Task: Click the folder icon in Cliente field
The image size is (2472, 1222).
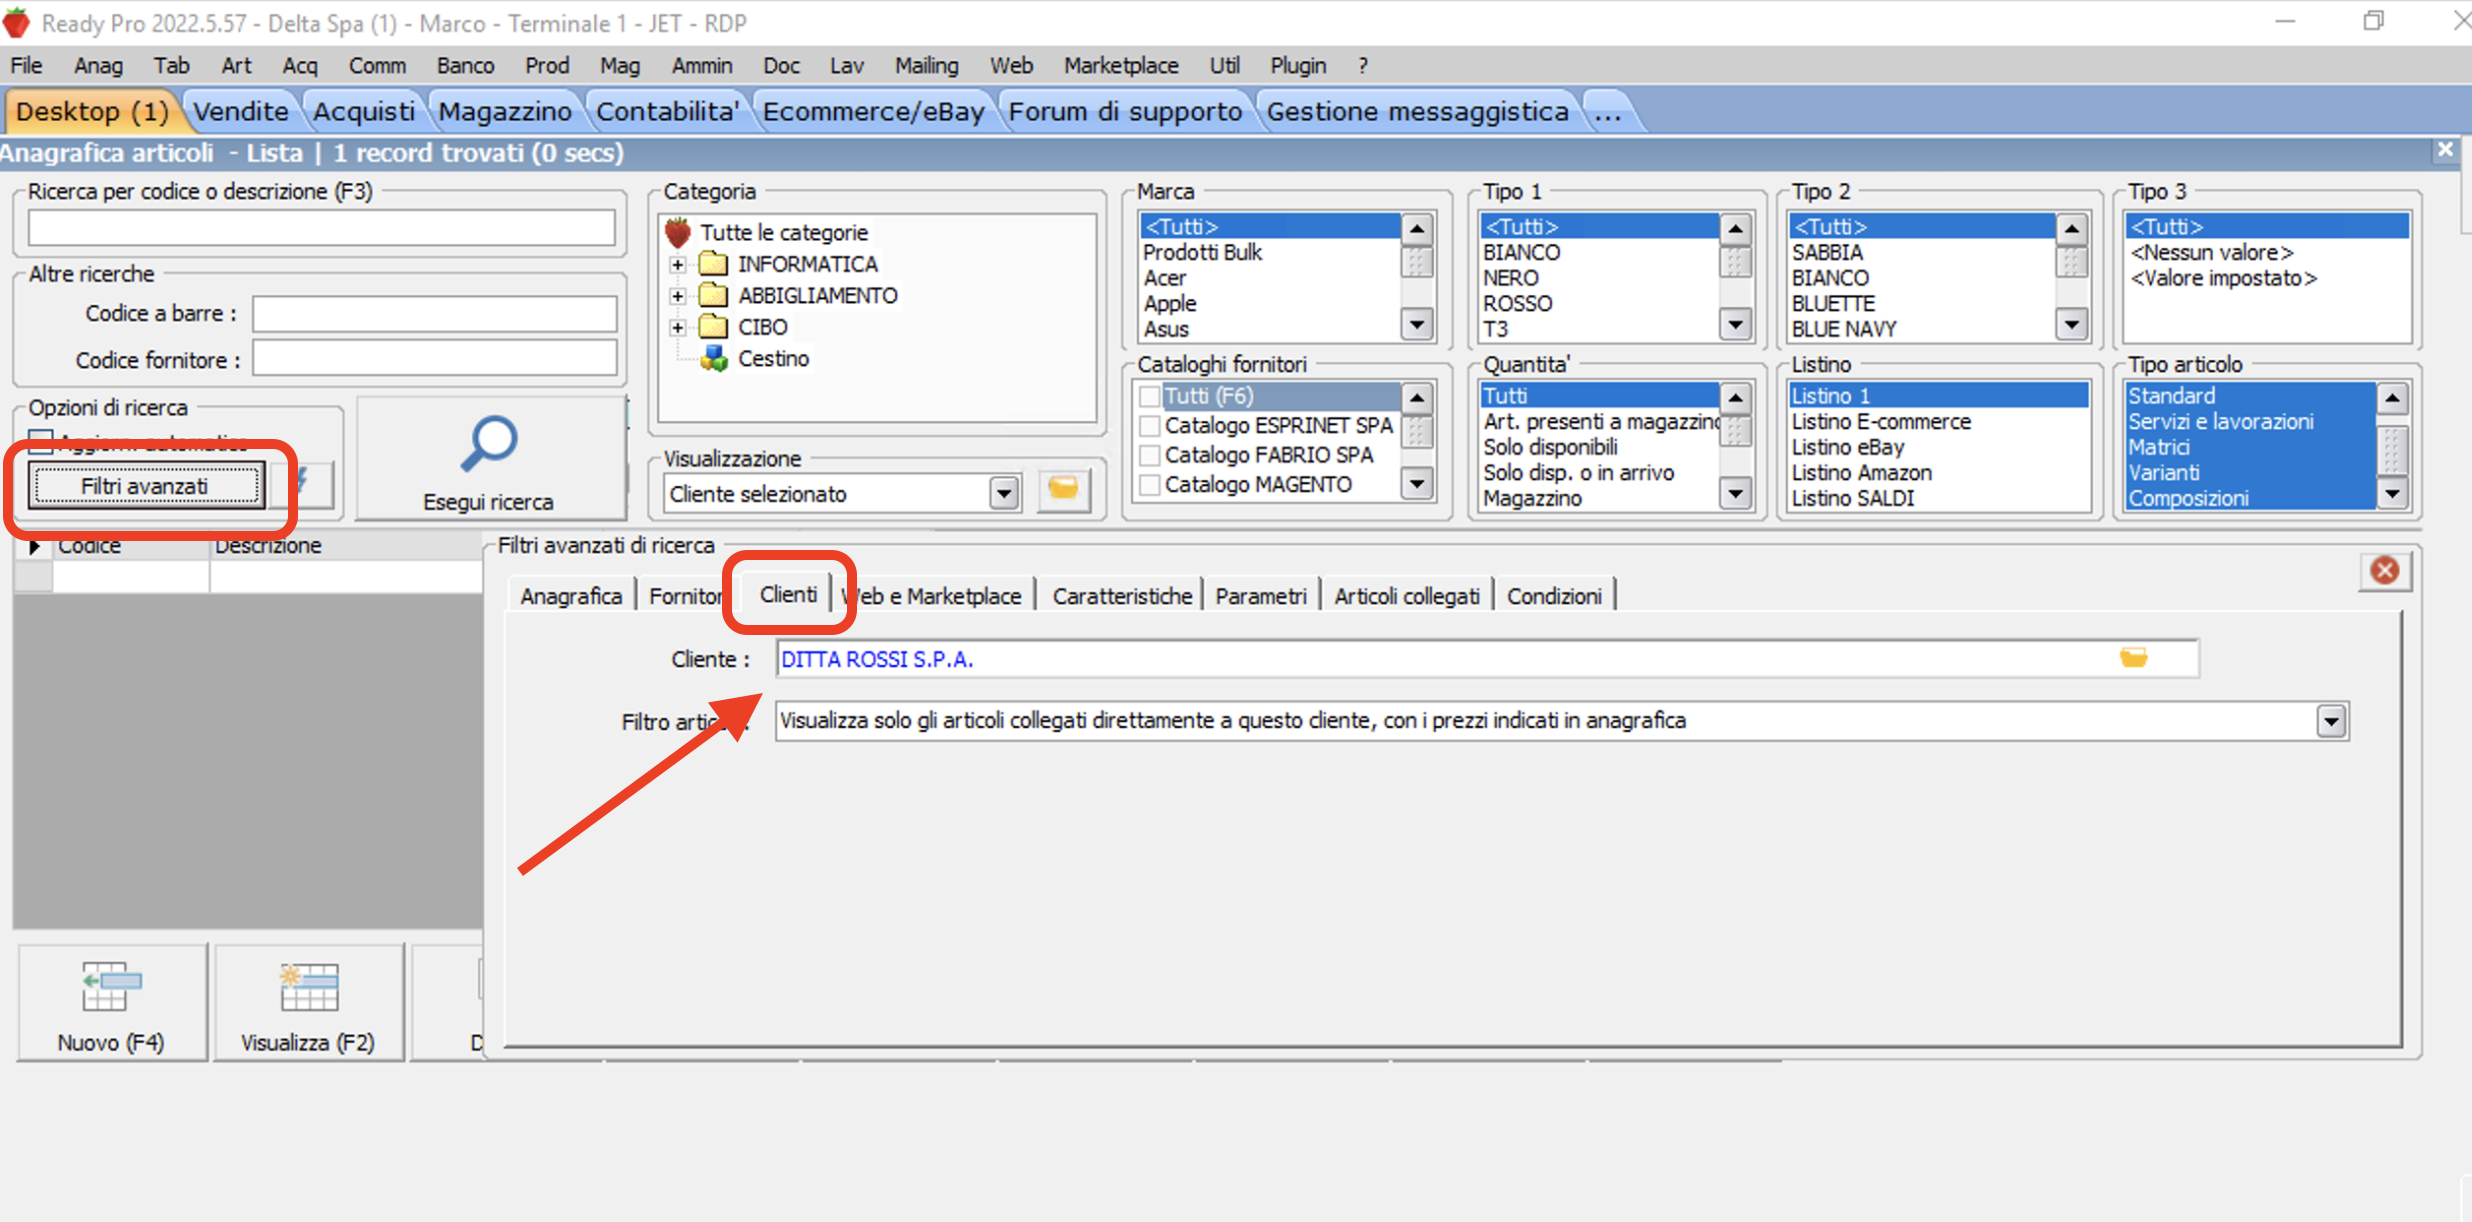Action: [x=2133, y=658]
